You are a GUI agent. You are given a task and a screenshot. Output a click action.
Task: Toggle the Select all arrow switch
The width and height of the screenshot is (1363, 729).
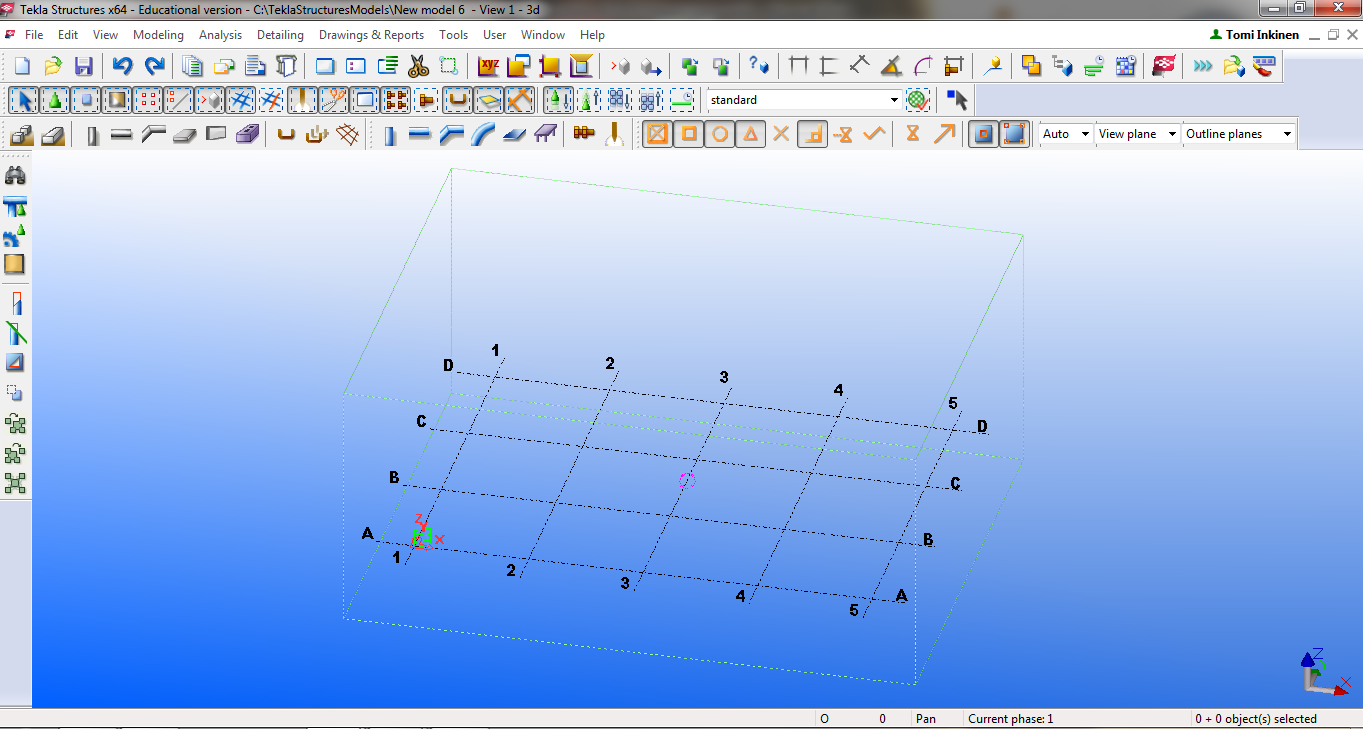point(24,100)
